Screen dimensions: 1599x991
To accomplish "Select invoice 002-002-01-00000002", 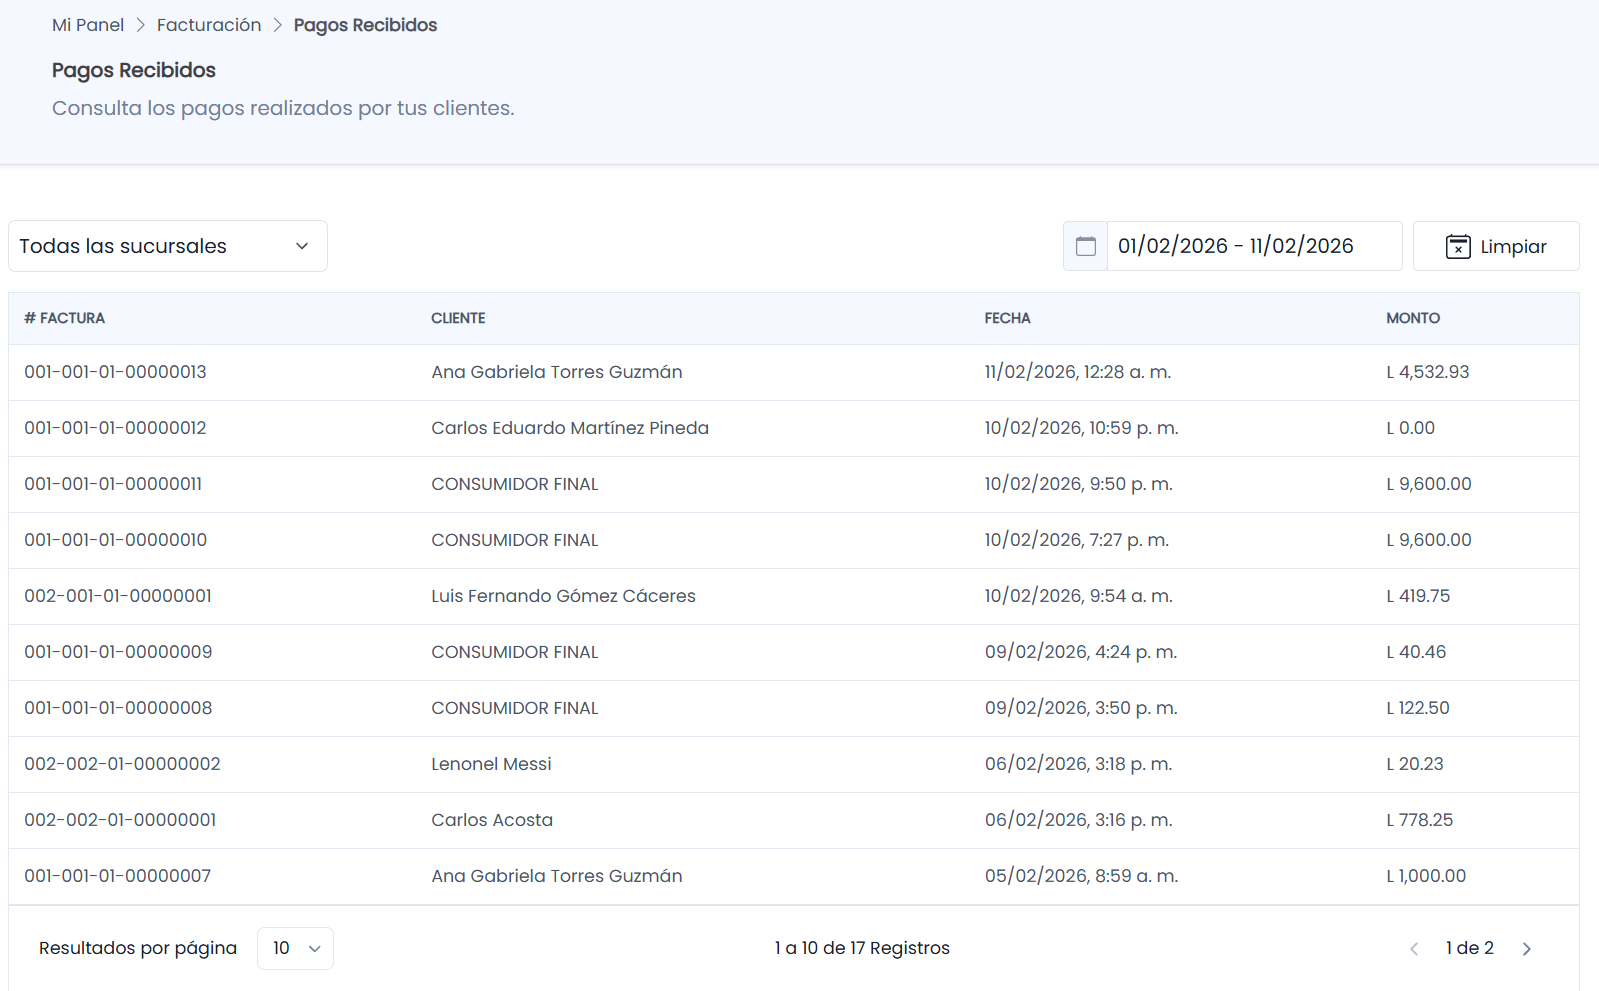I will tap(122, 764).
